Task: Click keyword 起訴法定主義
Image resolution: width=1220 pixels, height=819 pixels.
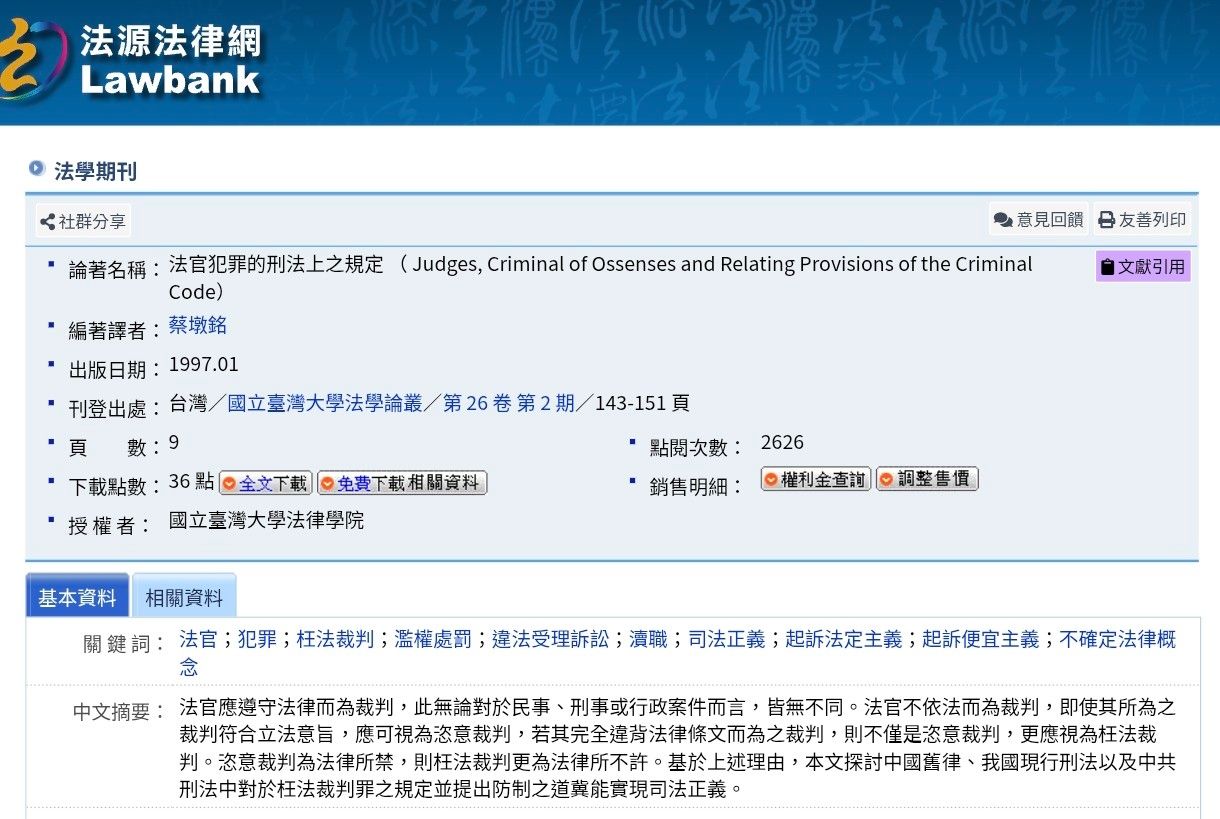Action: (843, 639)
